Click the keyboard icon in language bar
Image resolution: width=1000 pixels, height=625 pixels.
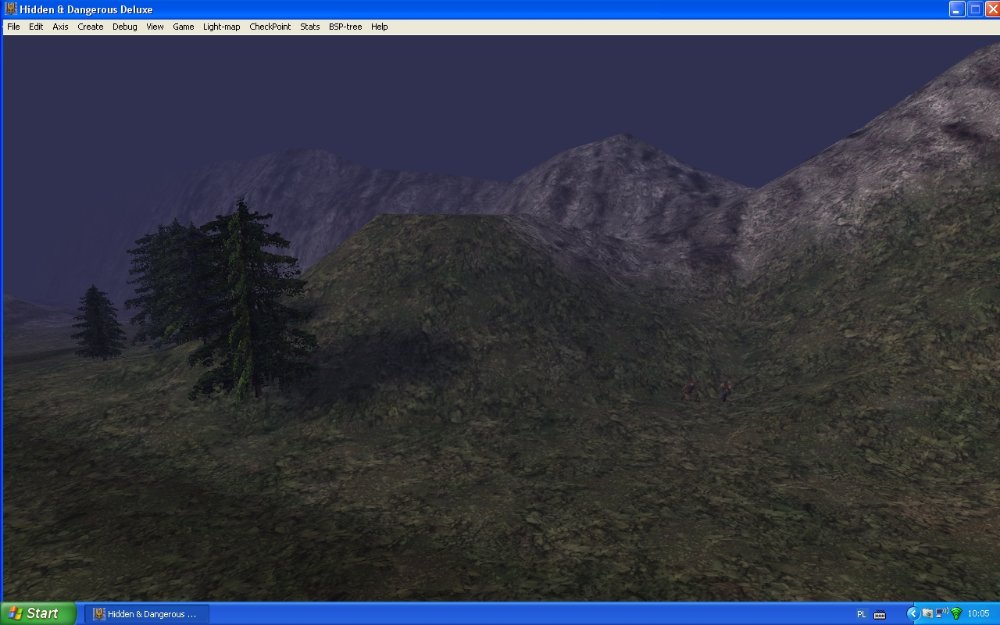click(880, 614)
